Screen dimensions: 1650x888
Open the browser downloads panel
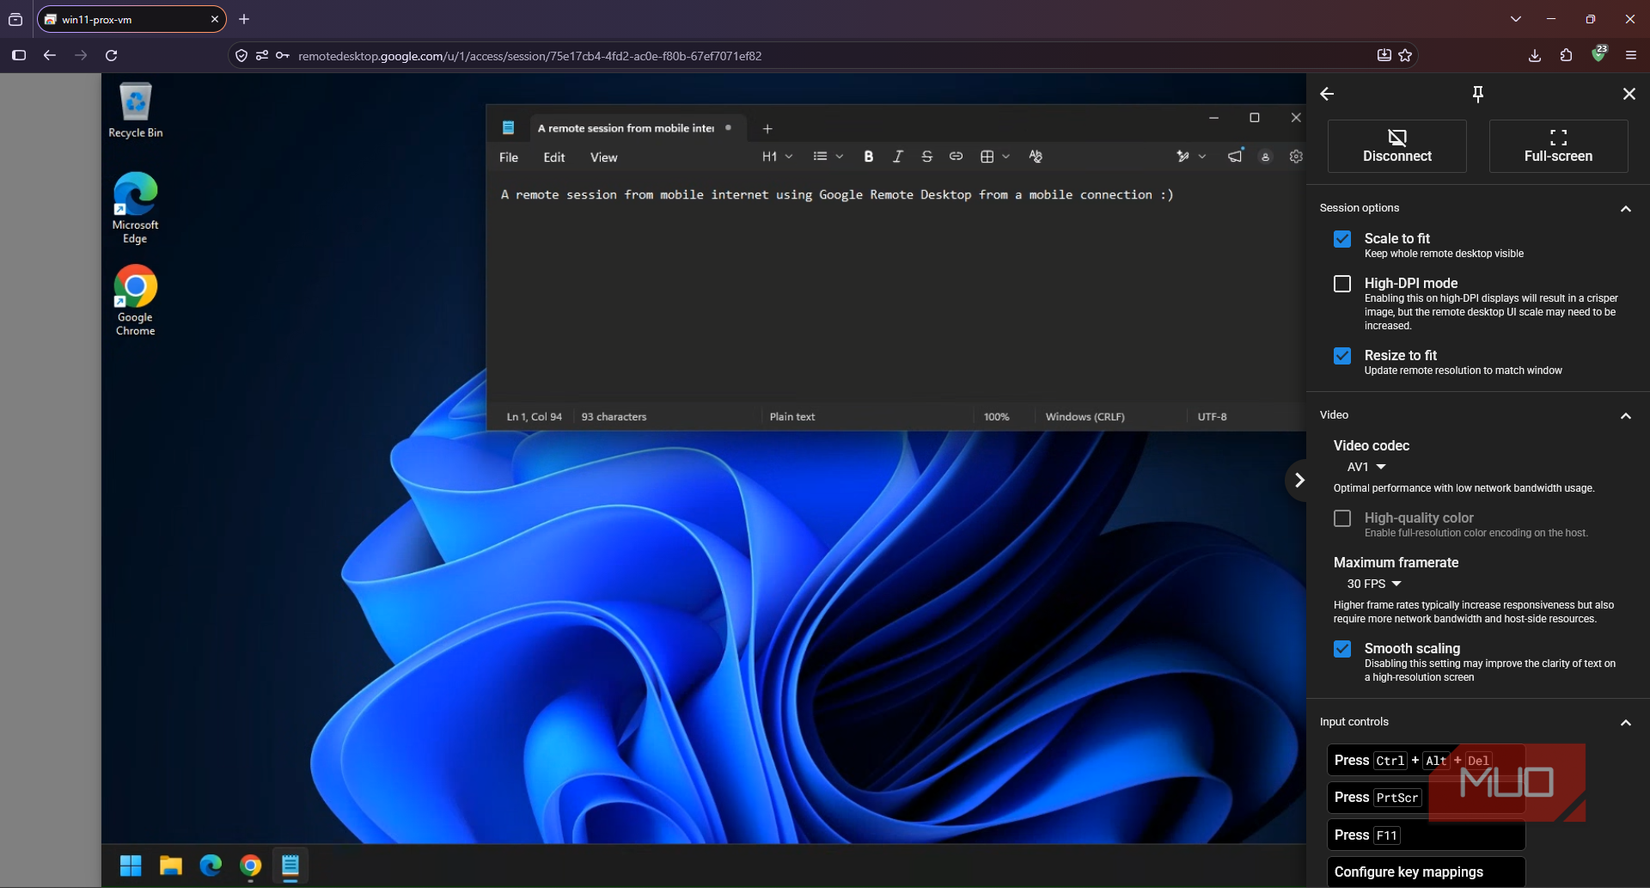pyautogui.click(x=1535, y=56)
